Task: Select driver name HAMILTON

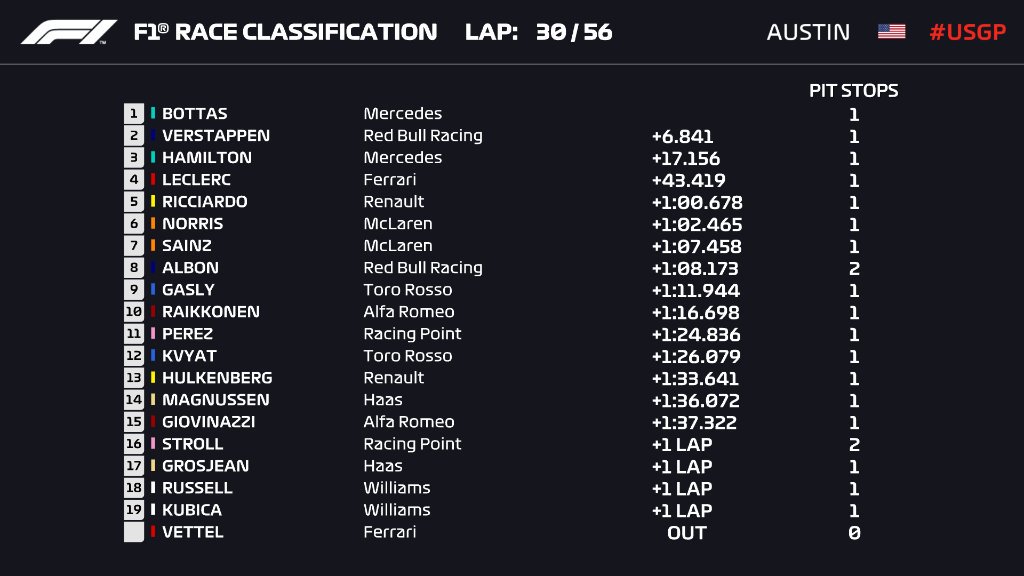Action: point(206,157)
